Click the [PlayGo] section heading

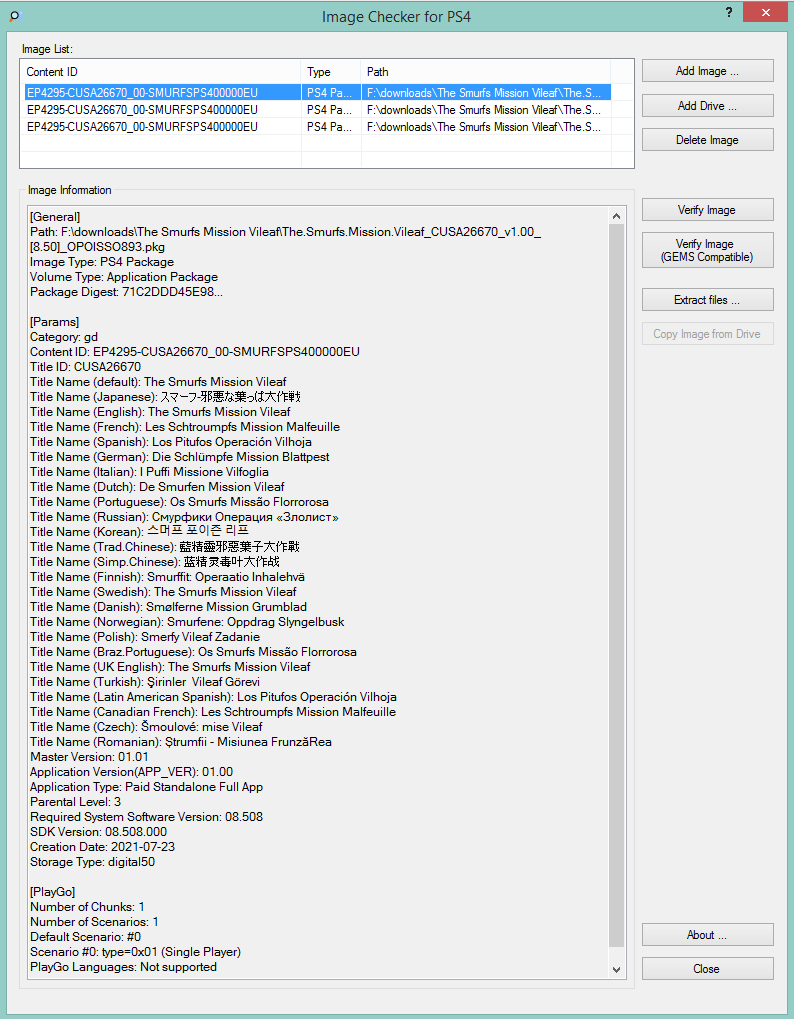point(53,890)
